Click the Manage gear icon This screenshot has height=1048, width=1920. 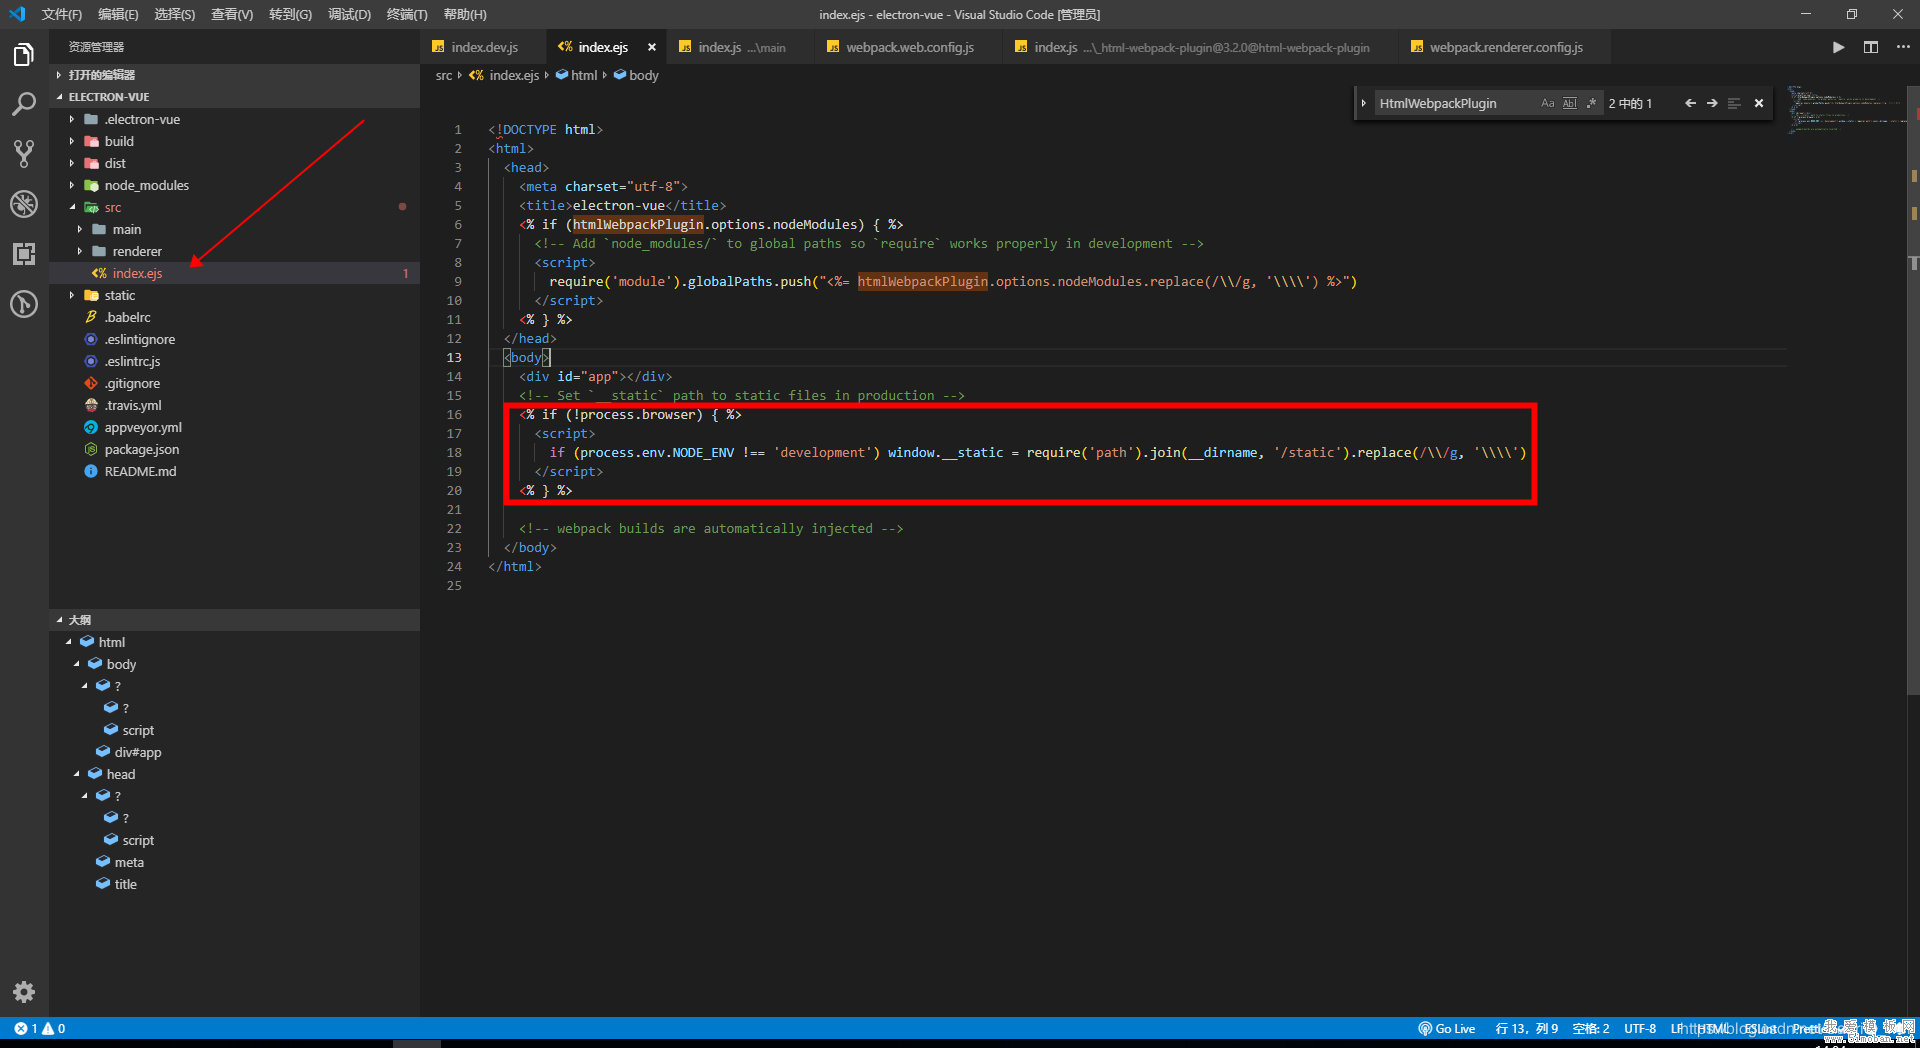(24, 991)
